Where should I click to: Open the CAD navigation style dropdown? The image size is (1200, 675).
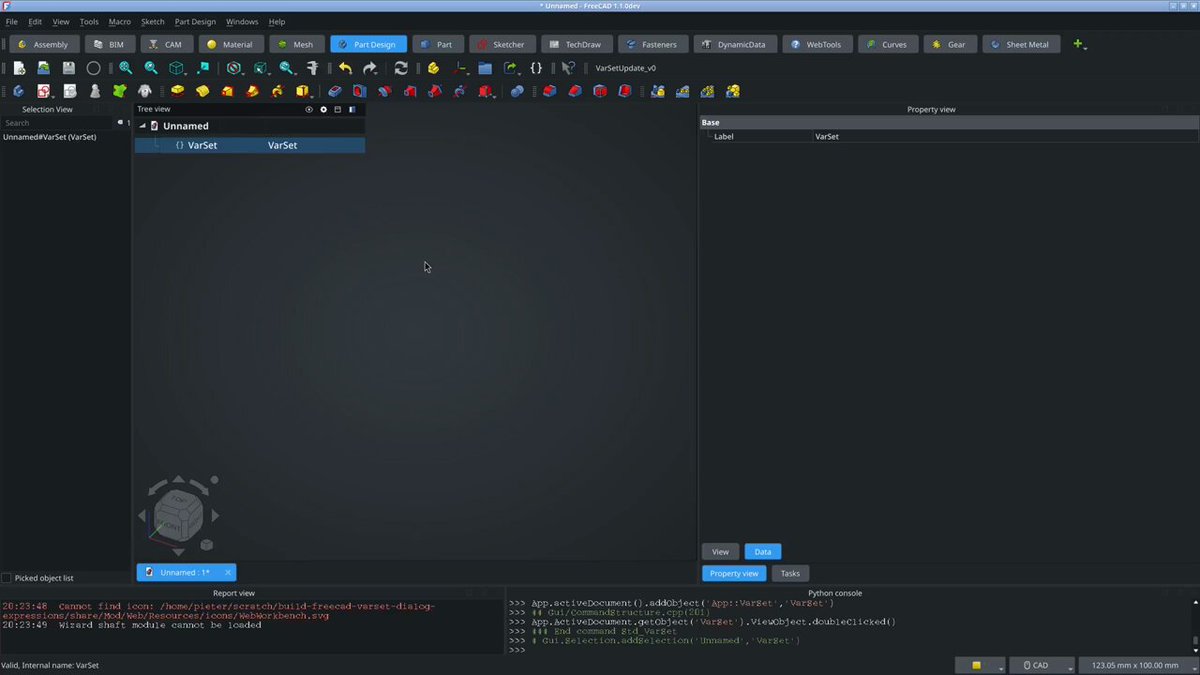pyautogui.click(x=1071, y=668)
